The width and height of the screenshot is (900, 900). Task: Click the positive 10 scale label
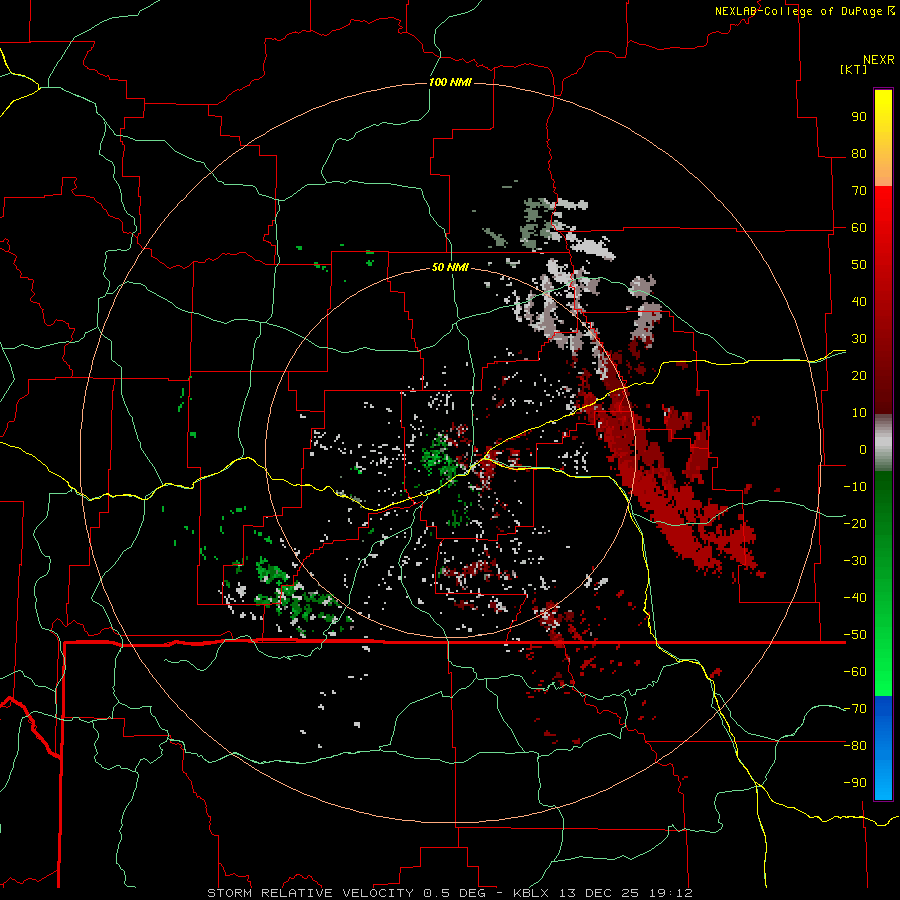(x=859, y=413)
